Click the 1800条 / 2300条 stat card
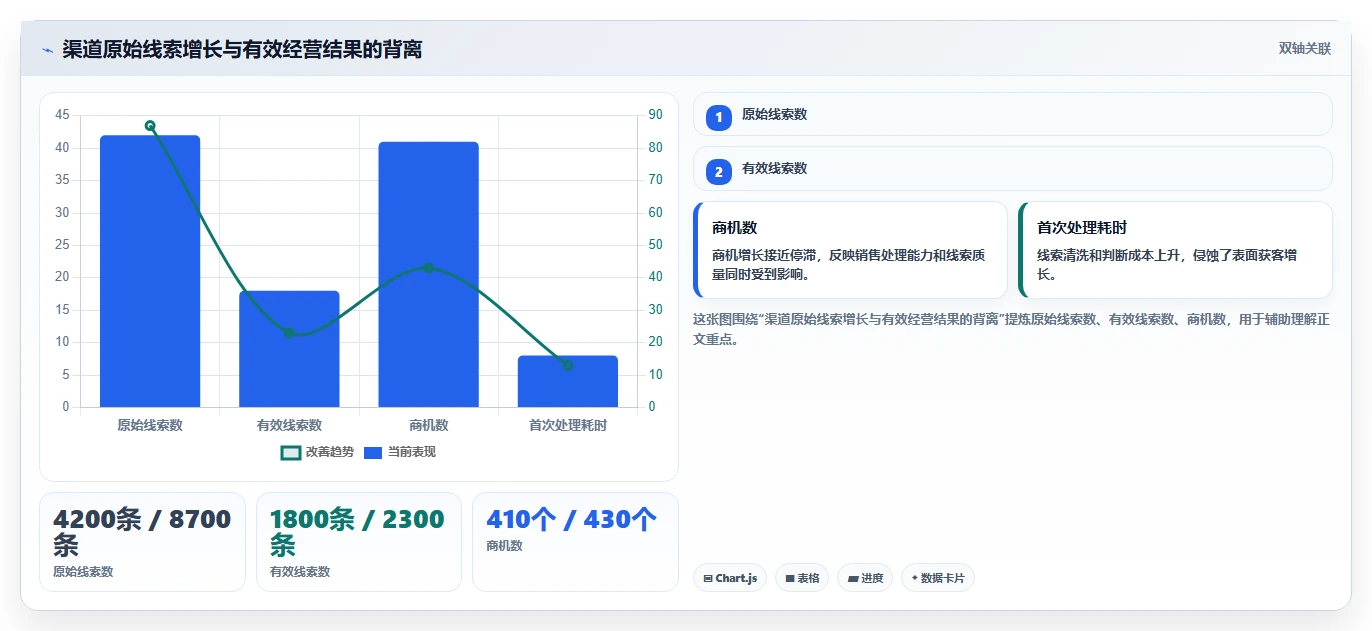The image size is (1372, 631). tap(359, 542)
